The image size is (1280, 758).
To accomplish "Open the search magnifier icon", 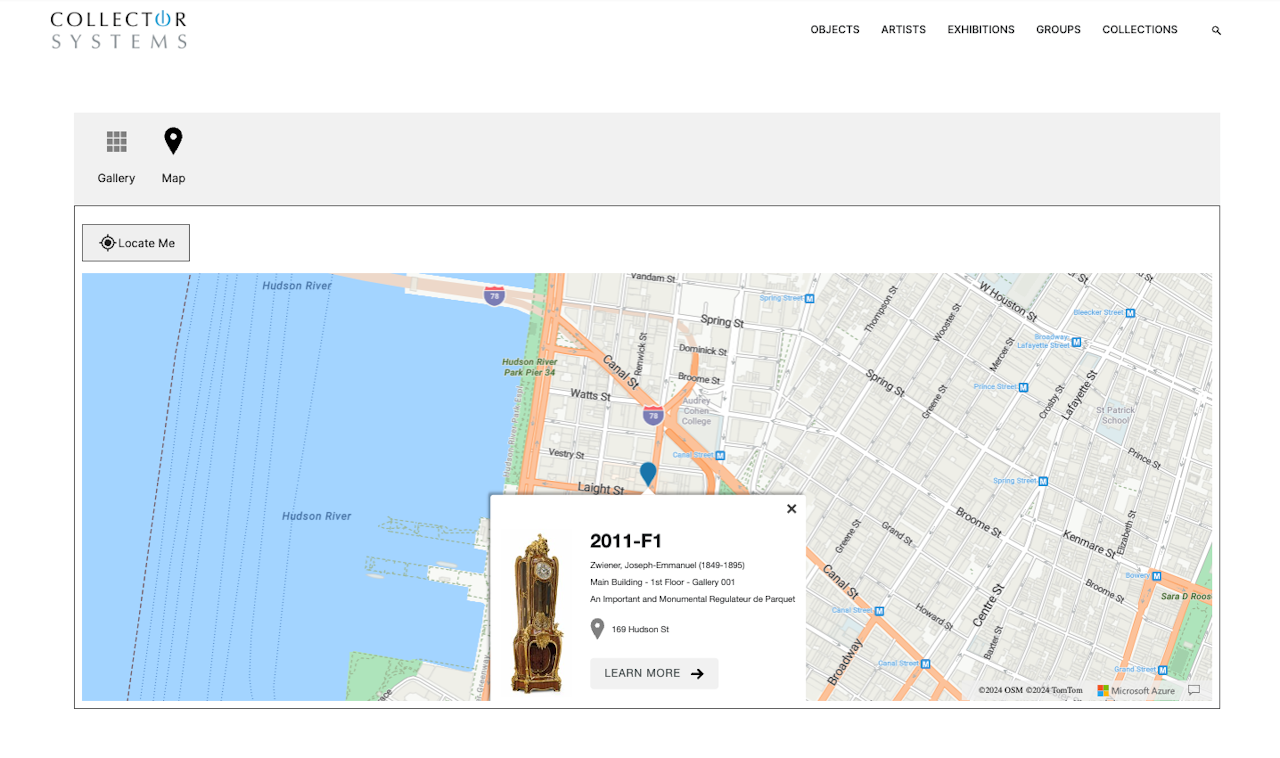I will tap(1216, 31).
